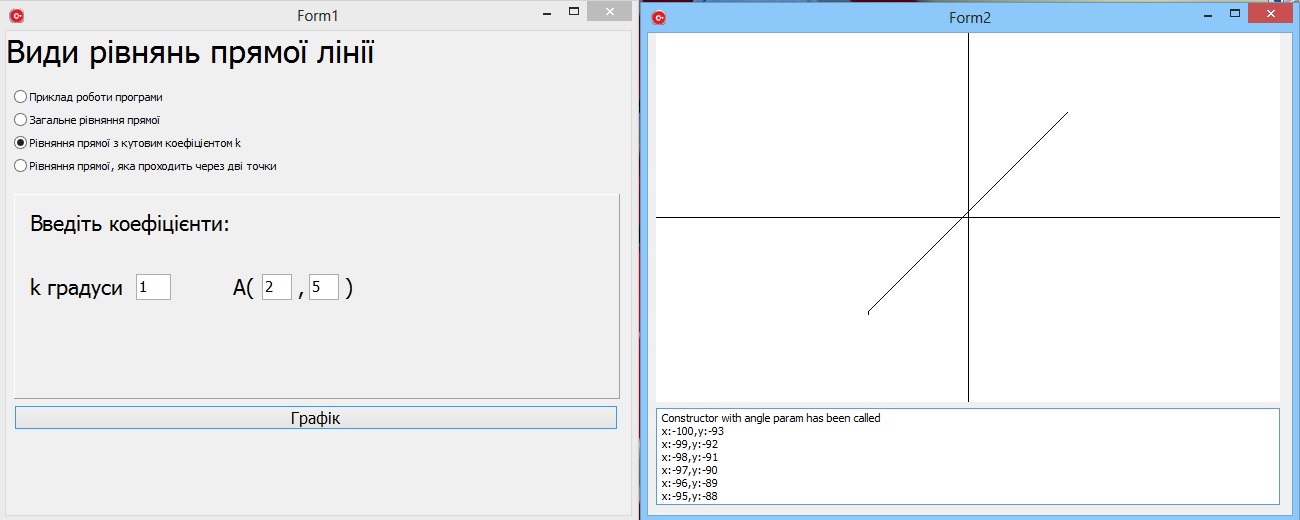Click the second A coordinate field containing 5

click(x=324, y=287)
